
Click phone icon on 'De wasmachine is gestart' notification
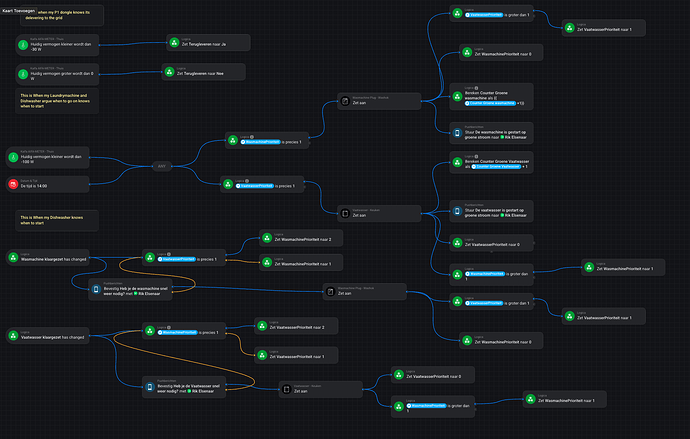tap(458, 132)
